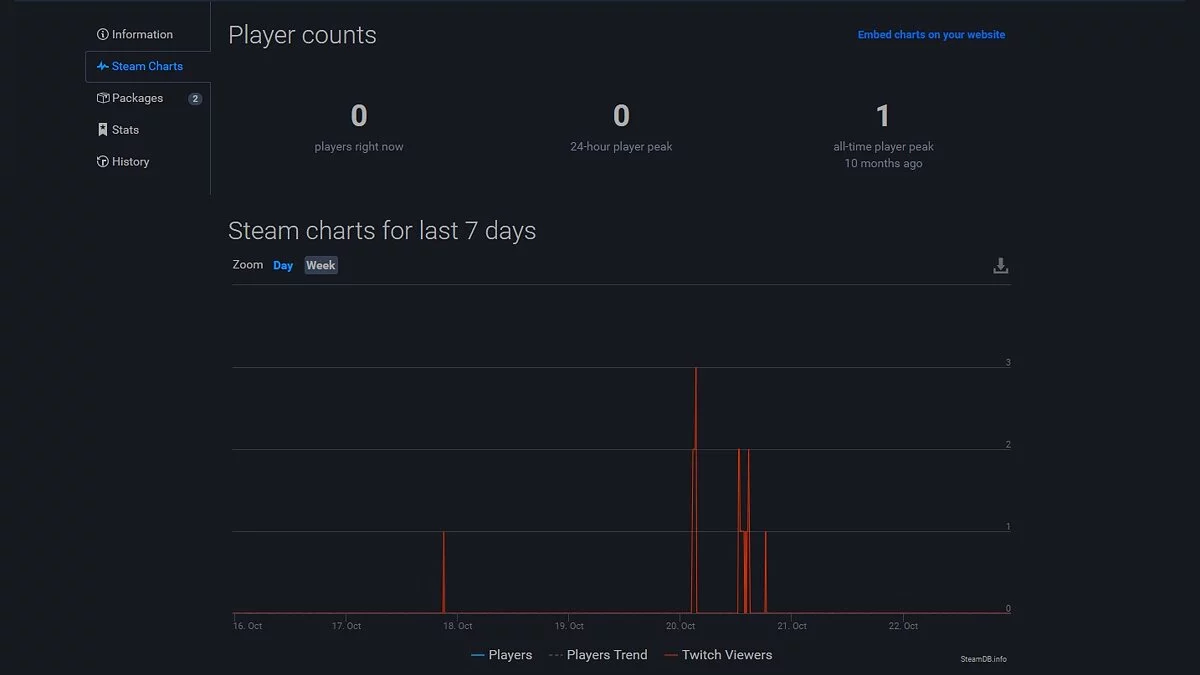
Task: Click the y-axis label 1
Action: [1008, 527]
